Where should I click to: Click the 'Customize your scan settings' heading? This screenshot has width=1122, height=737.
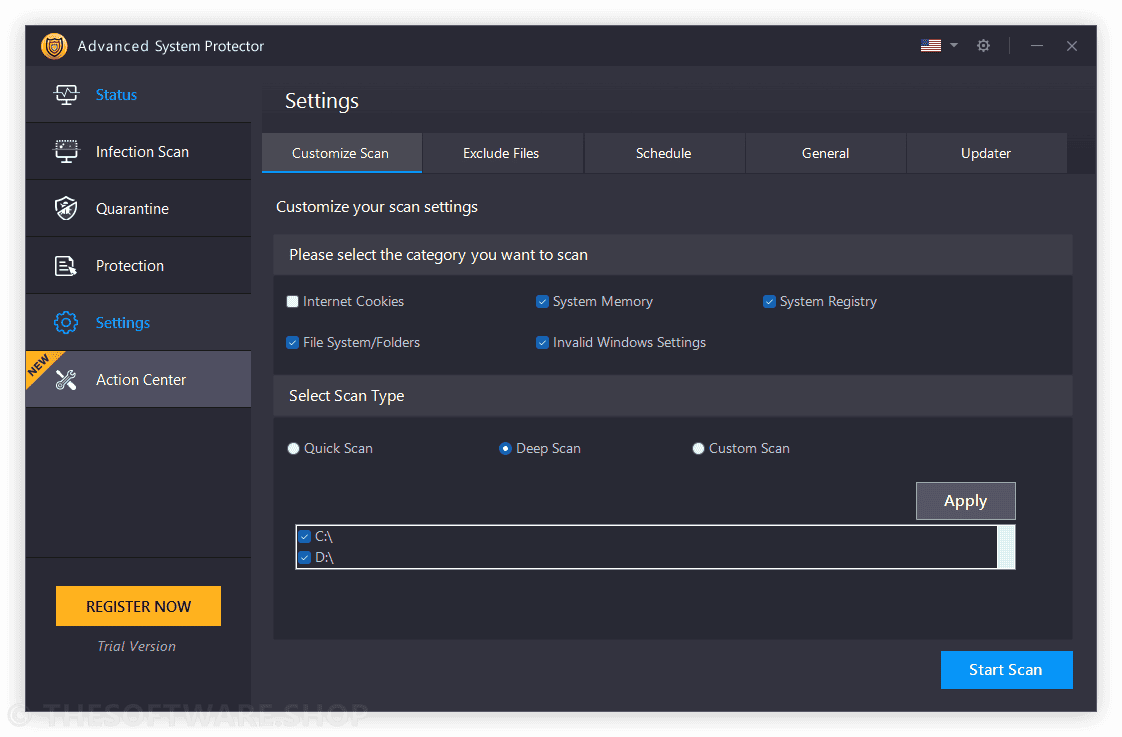point(377,207)
